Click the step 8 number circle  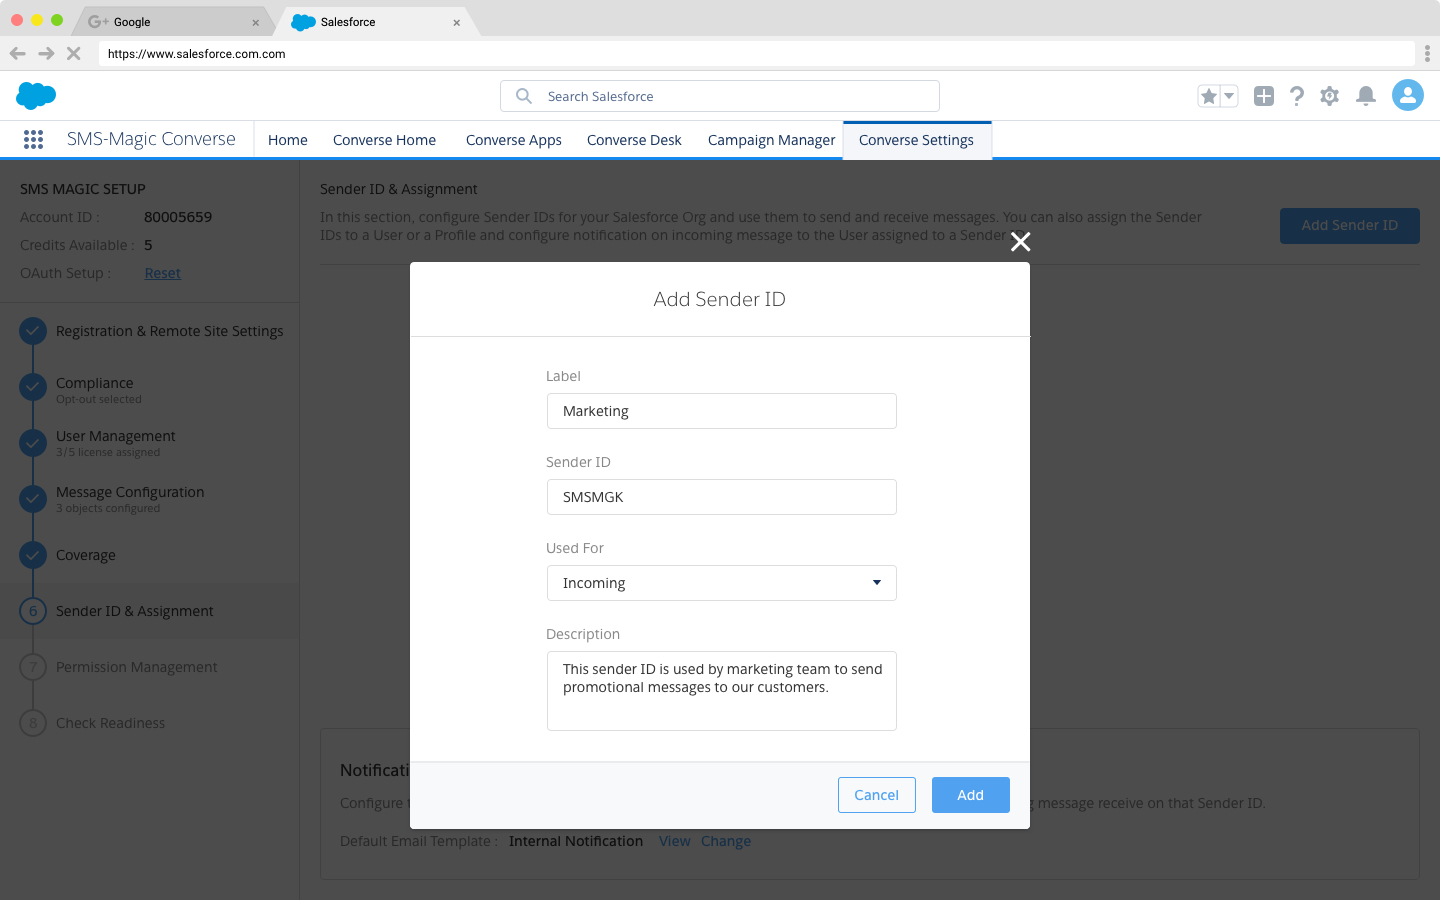click(33, 723)
